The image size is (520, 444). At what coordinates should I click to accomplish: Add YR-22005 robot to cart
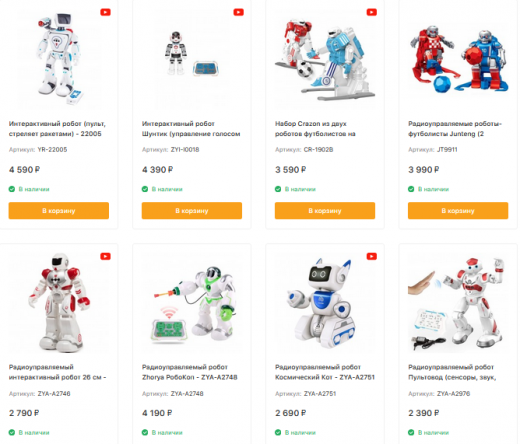[x=59, y=211]
